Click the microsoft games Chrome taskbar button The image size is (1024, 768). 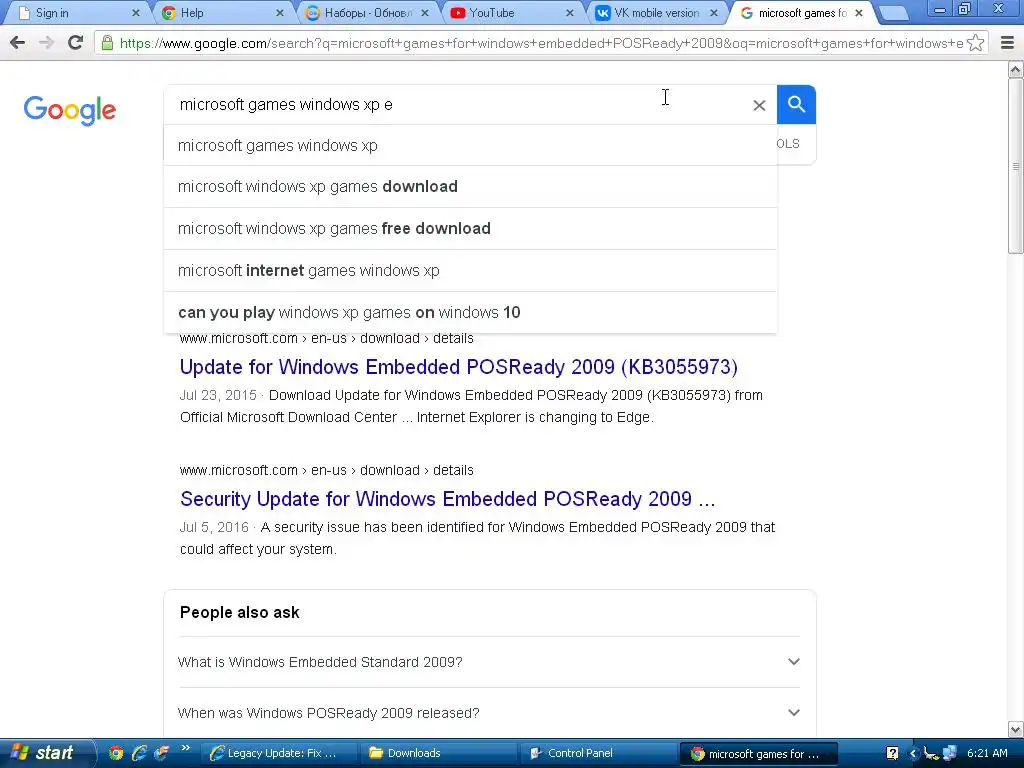coord(758,754)
